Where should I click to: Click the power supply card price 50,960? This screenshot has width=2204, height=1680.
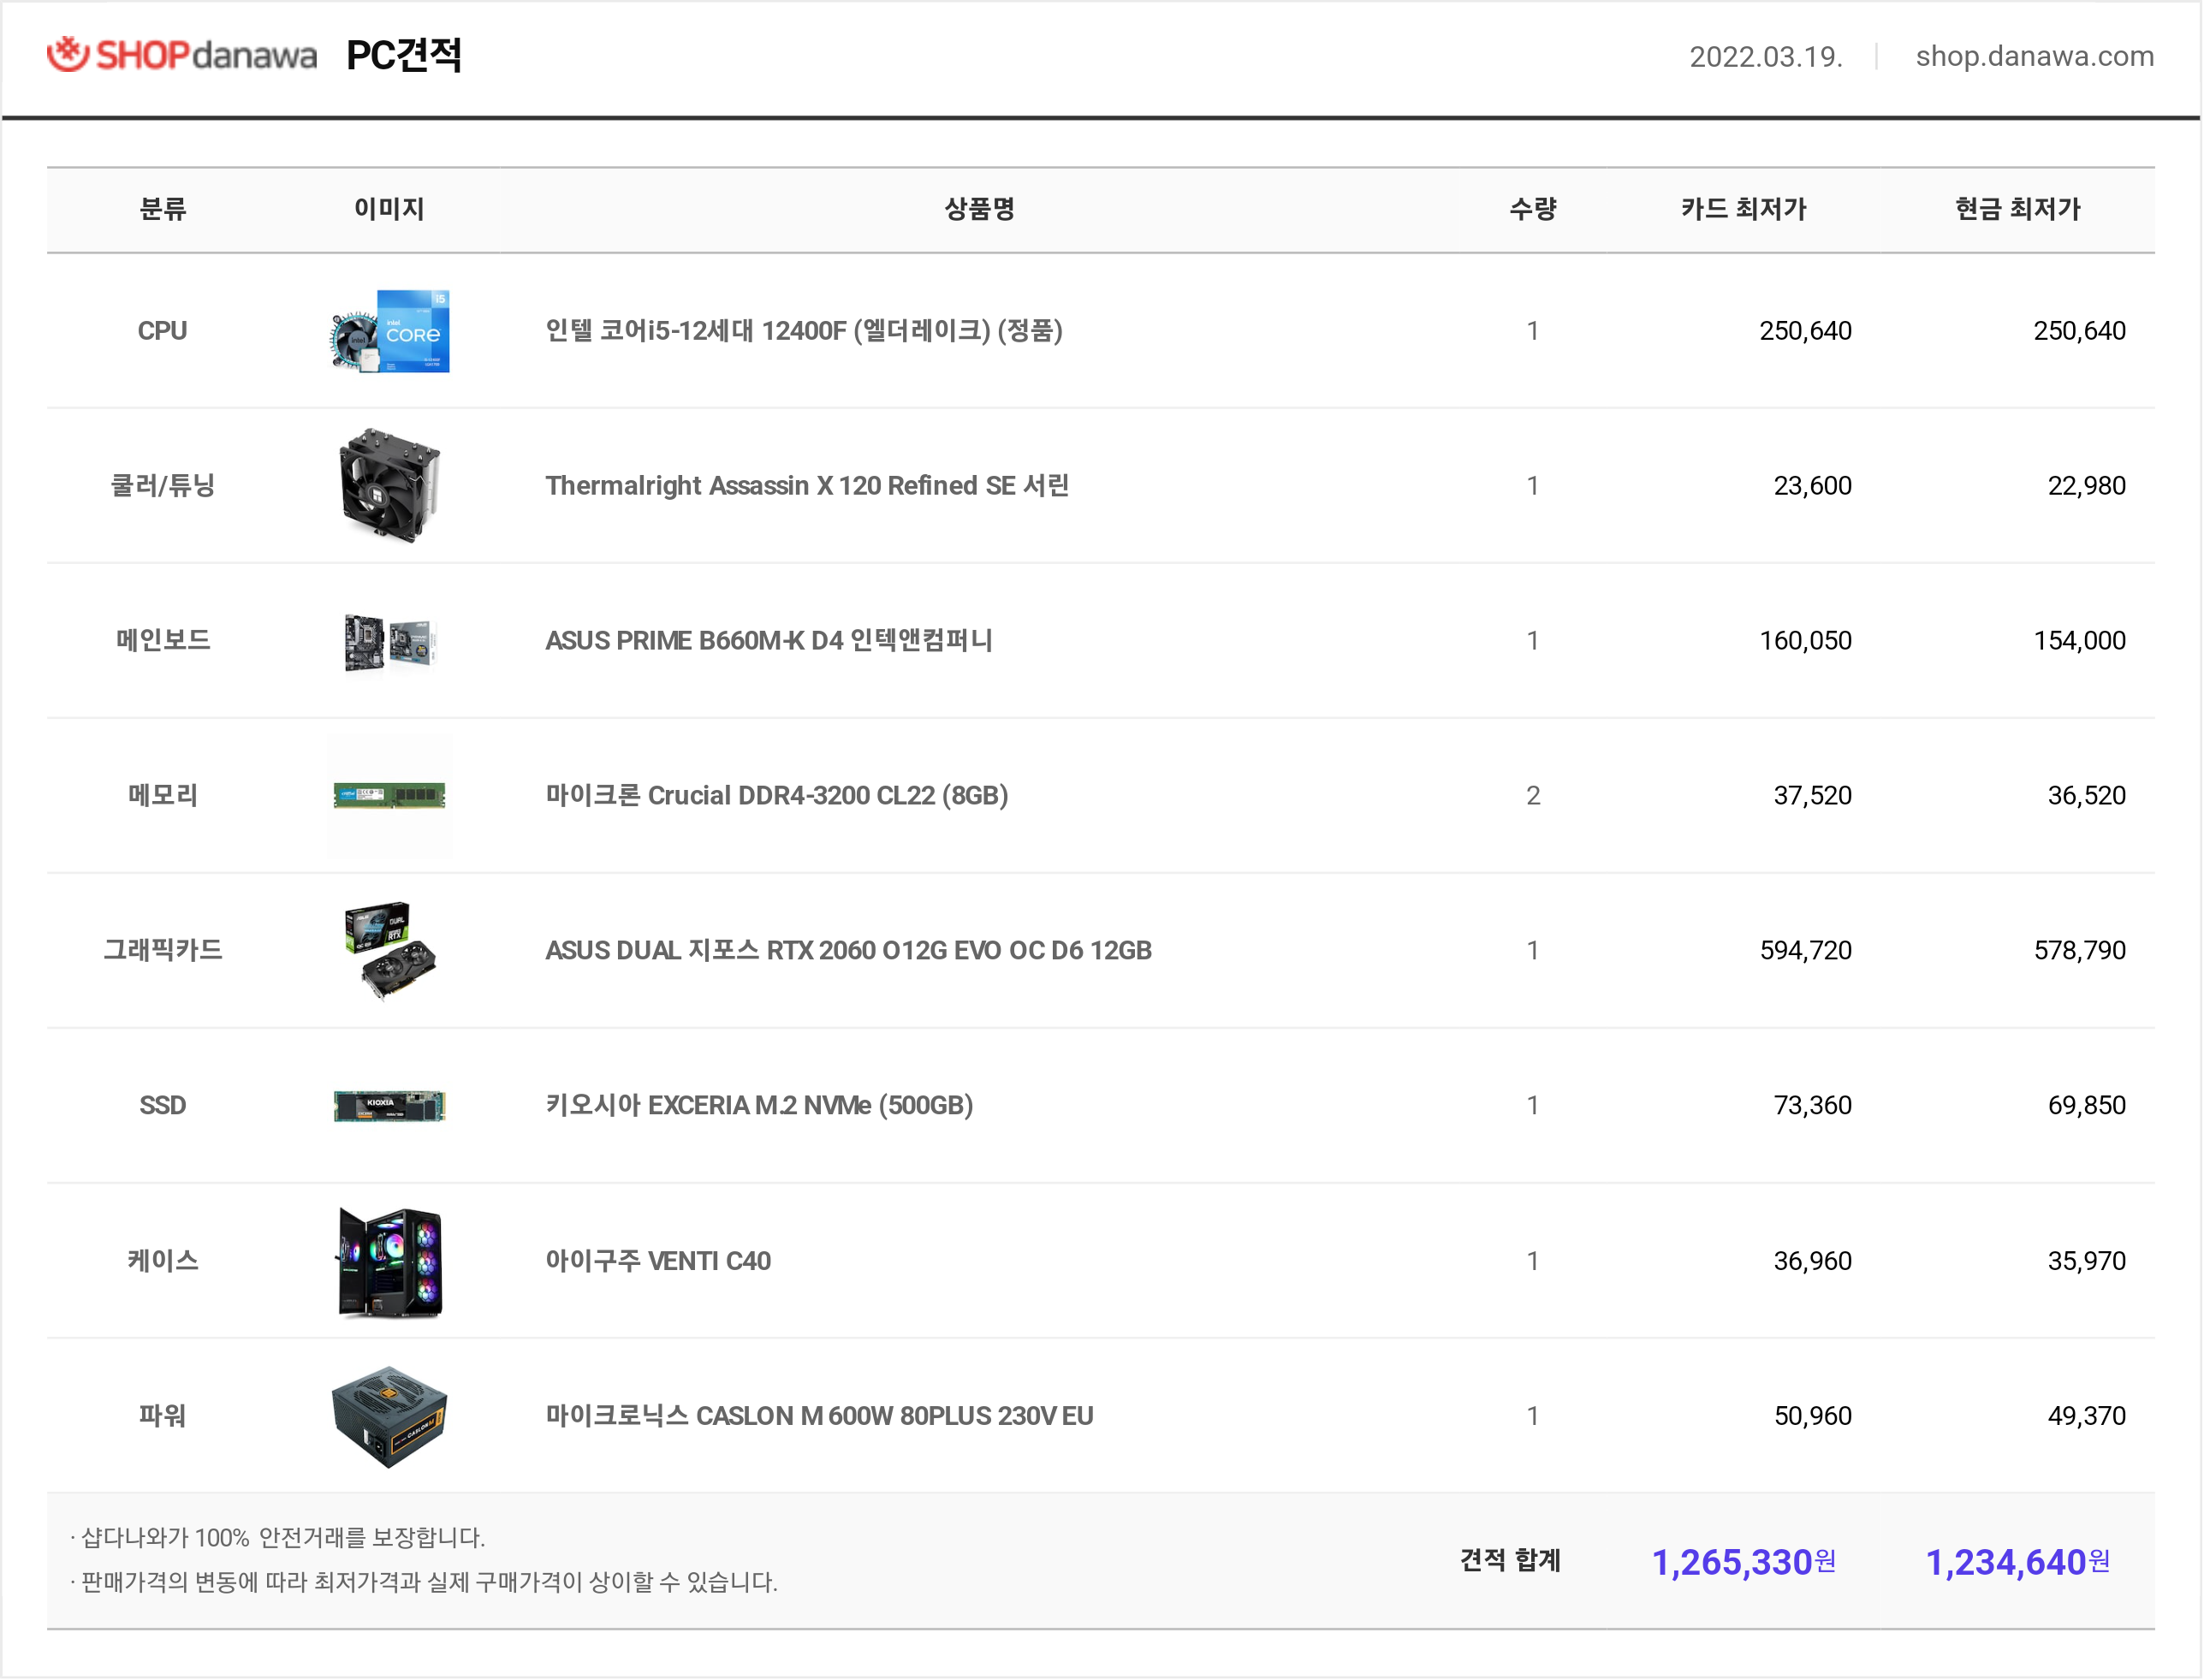coord(1813,1417)
